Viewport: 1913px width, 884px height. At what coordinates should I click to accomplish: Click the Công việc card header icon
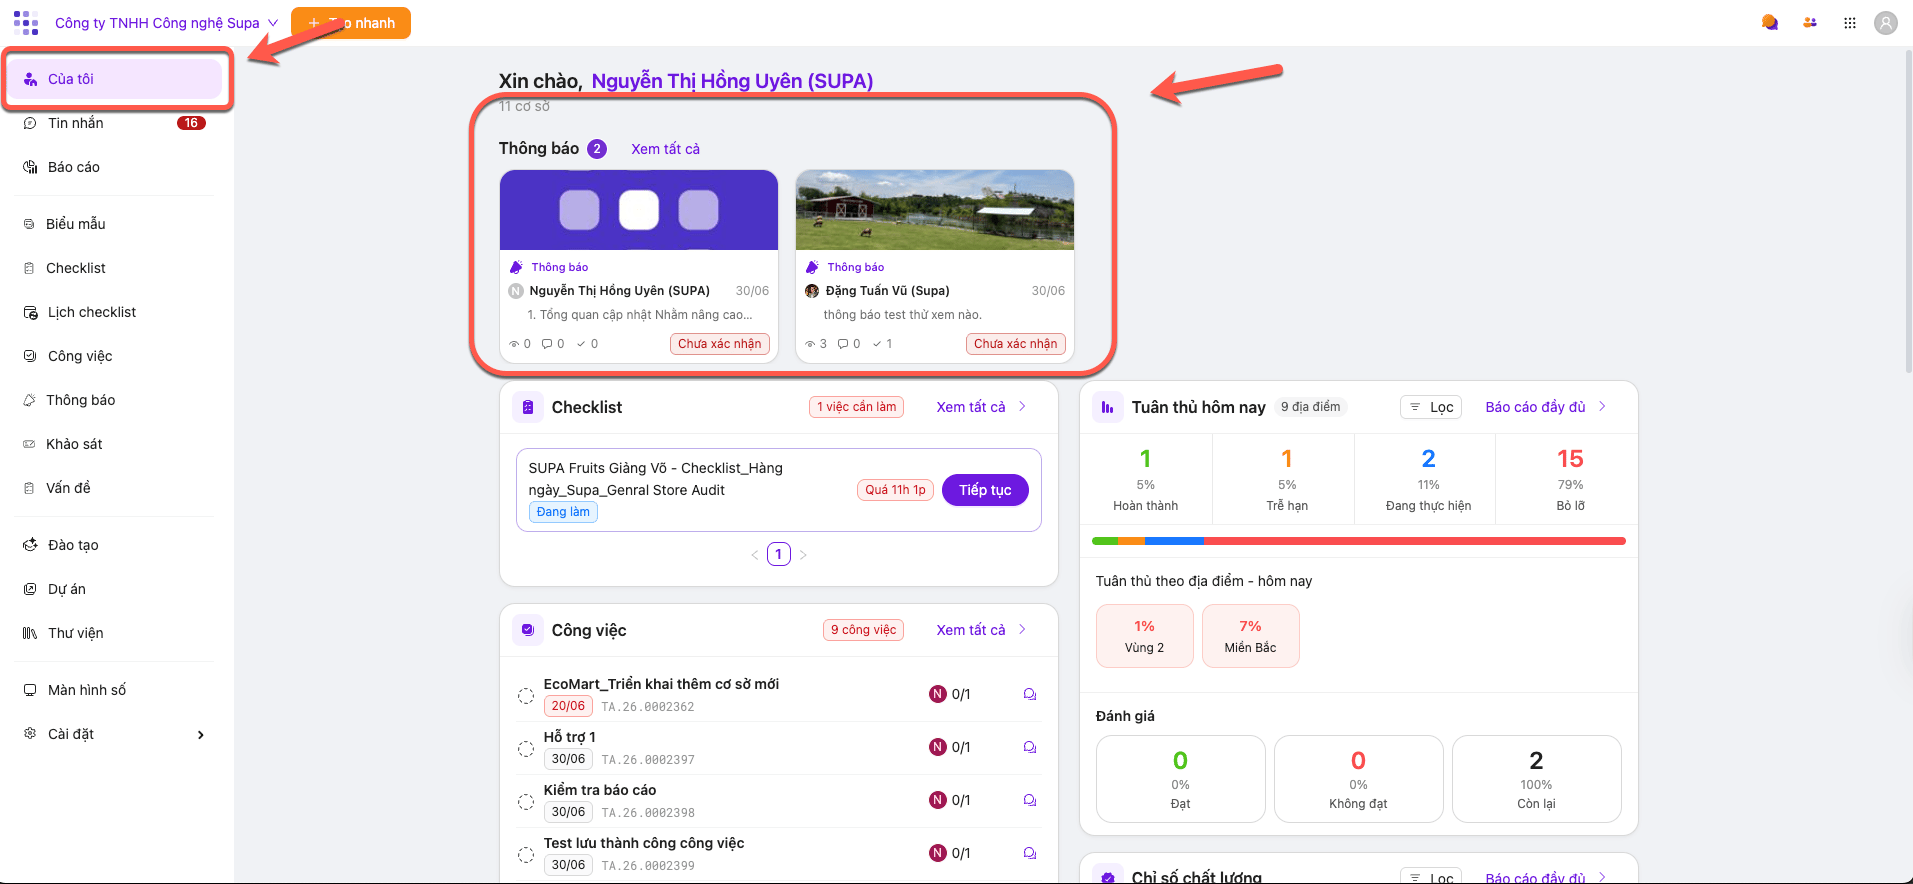tap(528, 630)
